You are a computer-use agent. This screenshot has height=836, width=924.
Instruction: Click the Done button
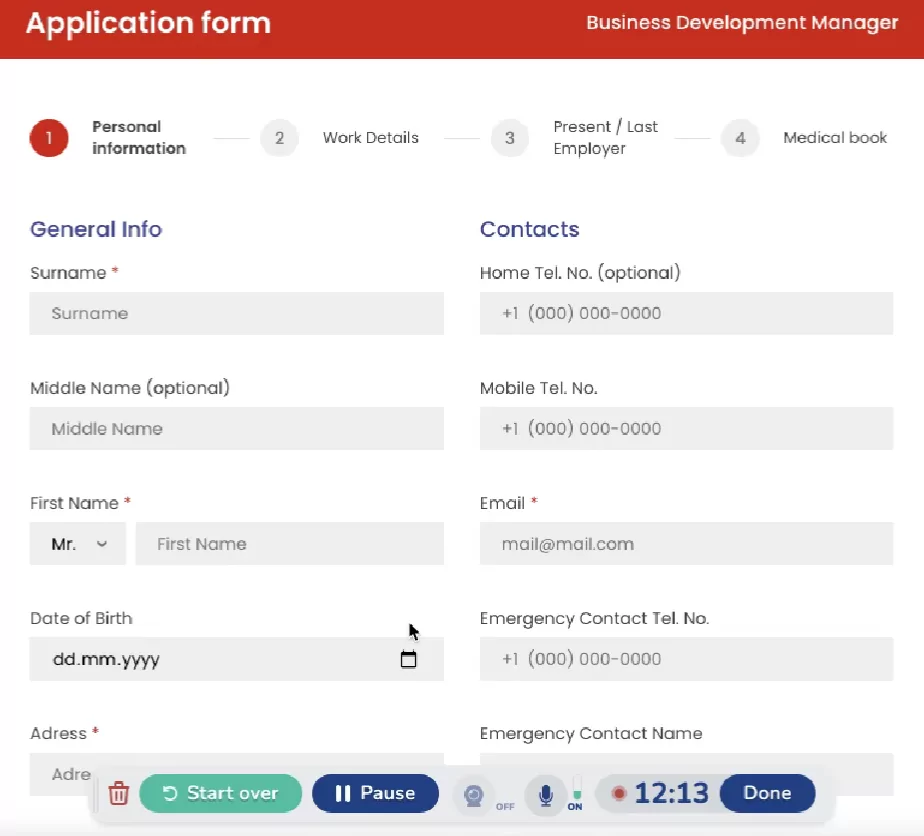767,793
